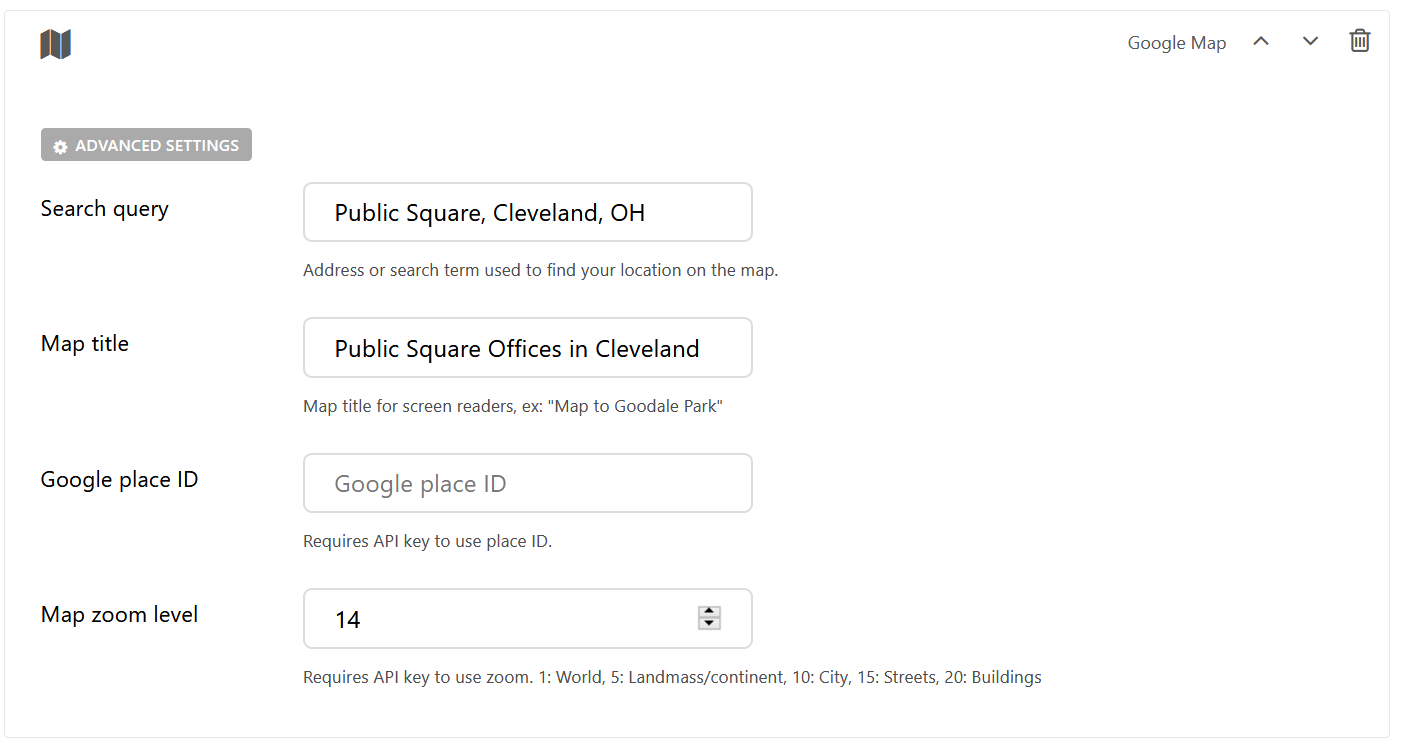1401x744 pixels.
Task: Click the screen reader hint under Map title
Action: (512, 407)
